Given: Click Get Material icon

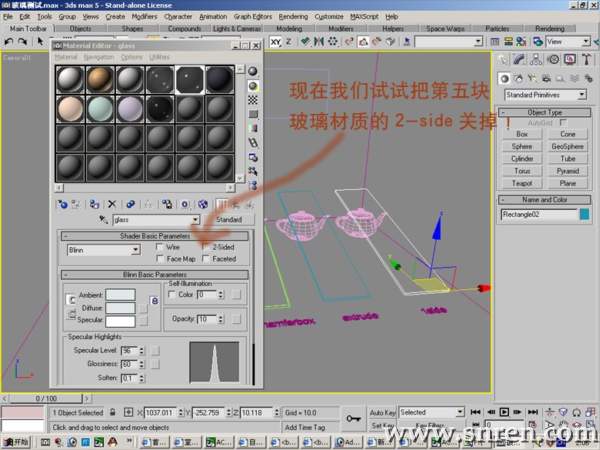Looking at the screenshot, I should tap(62, 204).
